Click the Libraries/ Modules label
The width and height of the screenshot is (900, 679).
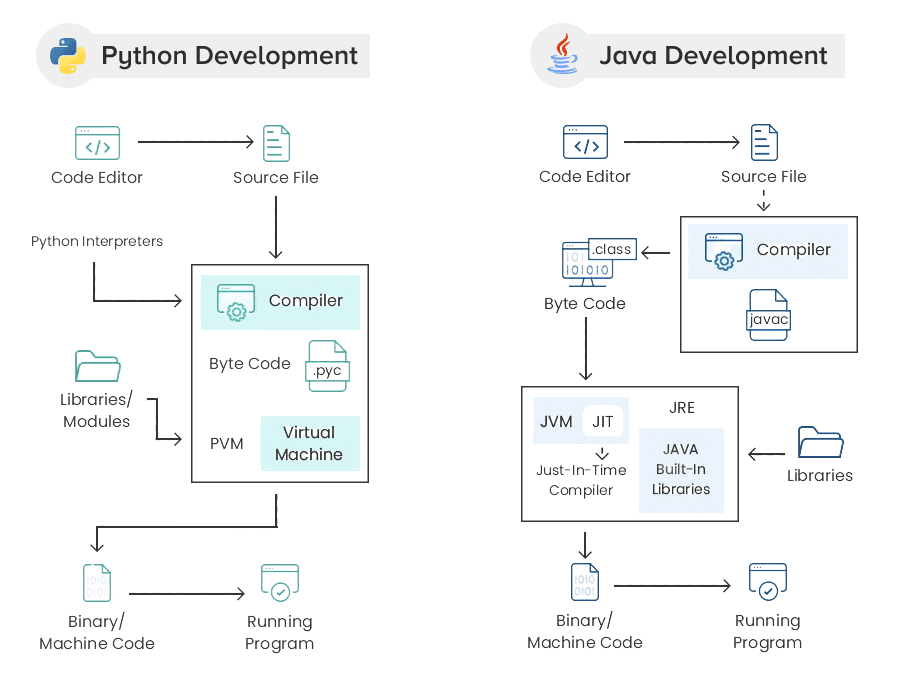point(96,410)
